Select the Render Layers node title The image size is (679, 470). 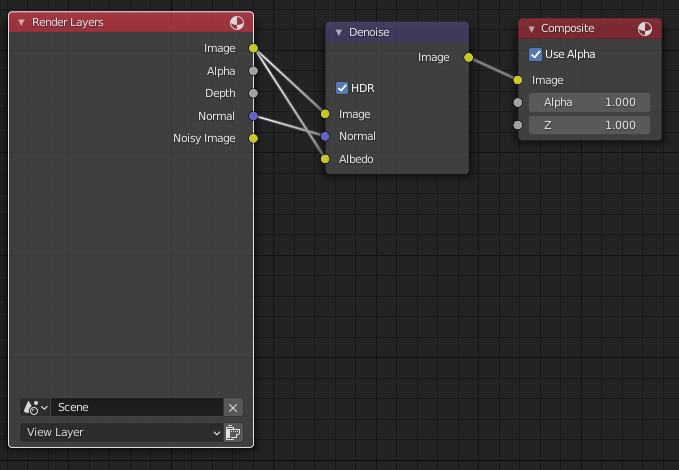pyautogui.click(x=68, y=22)
